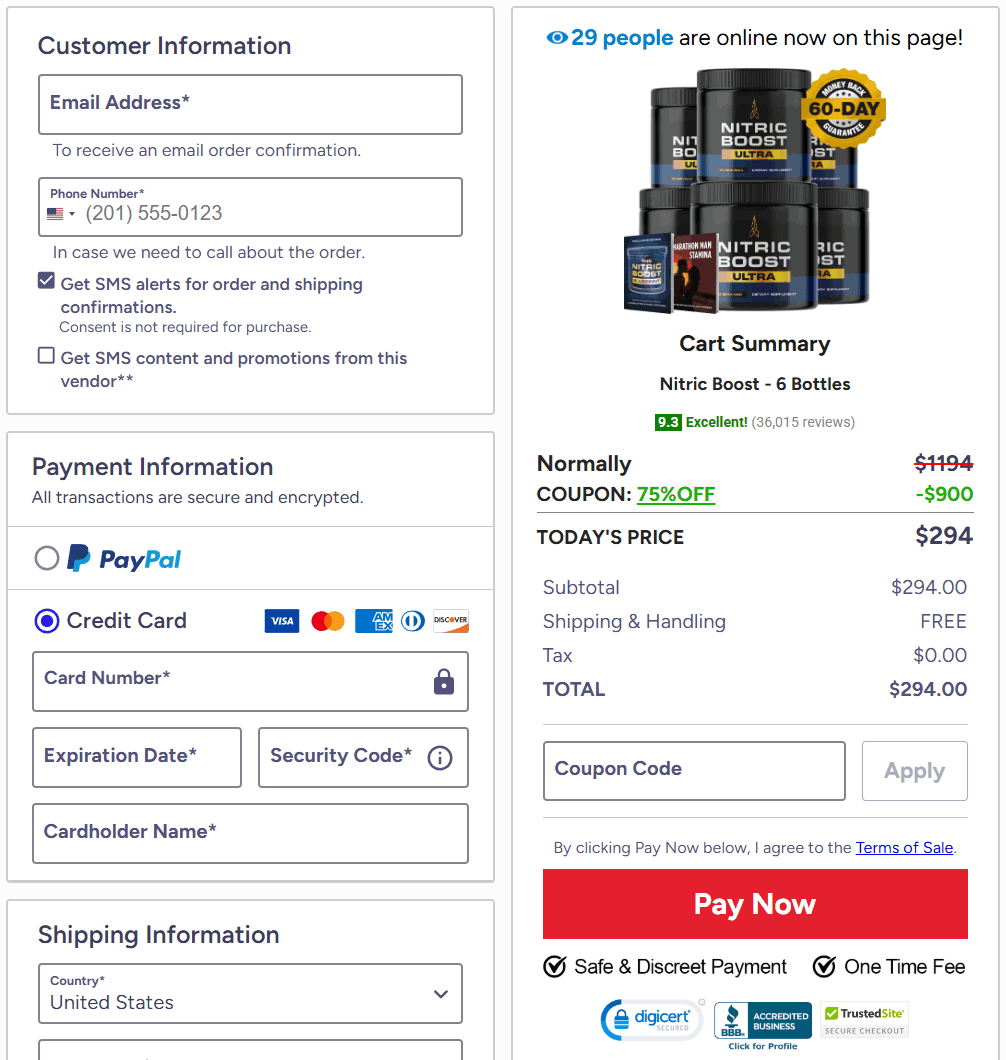Select the PayPal payment radio button
The height and width of the screenshot is (1060, 1006).
47,558
